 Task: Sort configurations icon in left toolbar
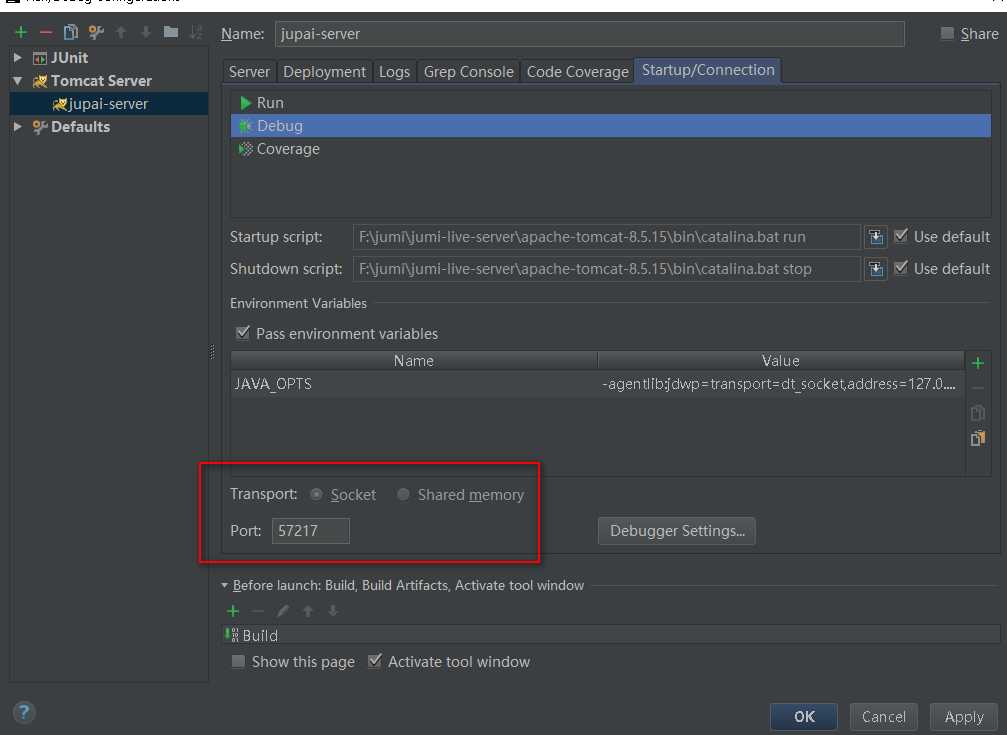coord(196,32)
